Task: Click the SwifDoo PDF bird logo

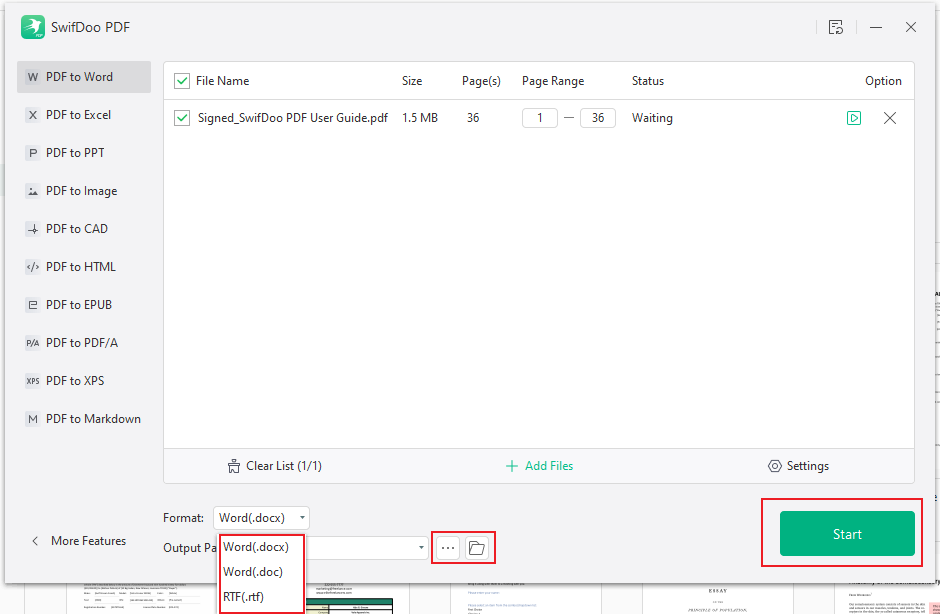Action: pos(32,27)
